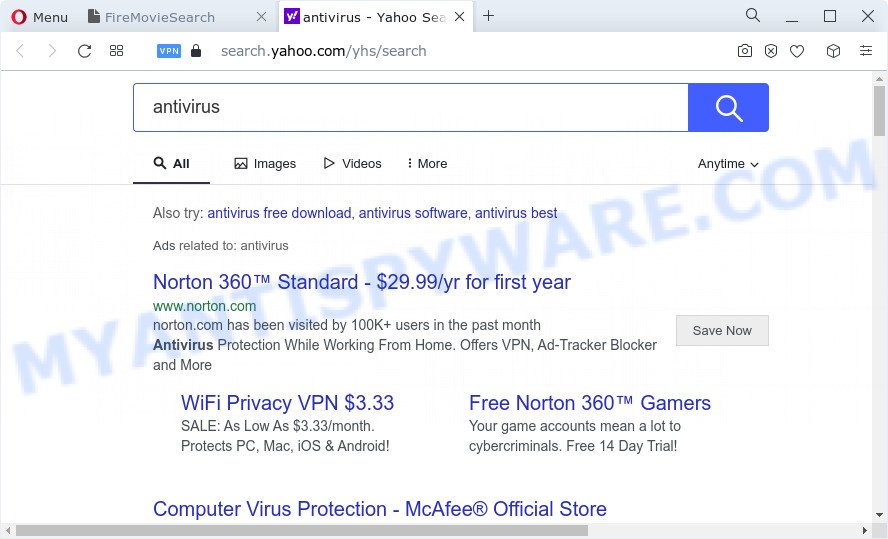Viewport: 888px width, 539px height.
Task: Open Free Norton 360 Gamers link
Action: coord(590,403)
